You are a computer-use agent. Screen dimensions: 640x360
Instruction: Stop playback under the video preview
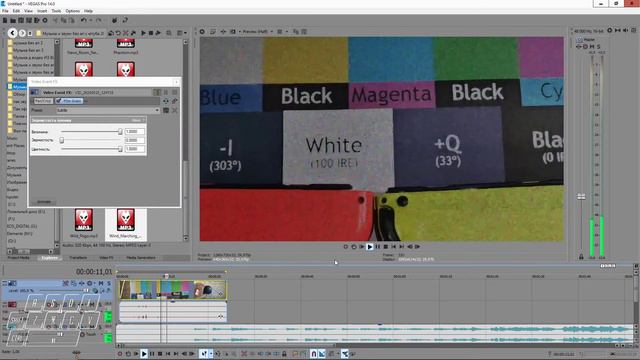point(386,247)
